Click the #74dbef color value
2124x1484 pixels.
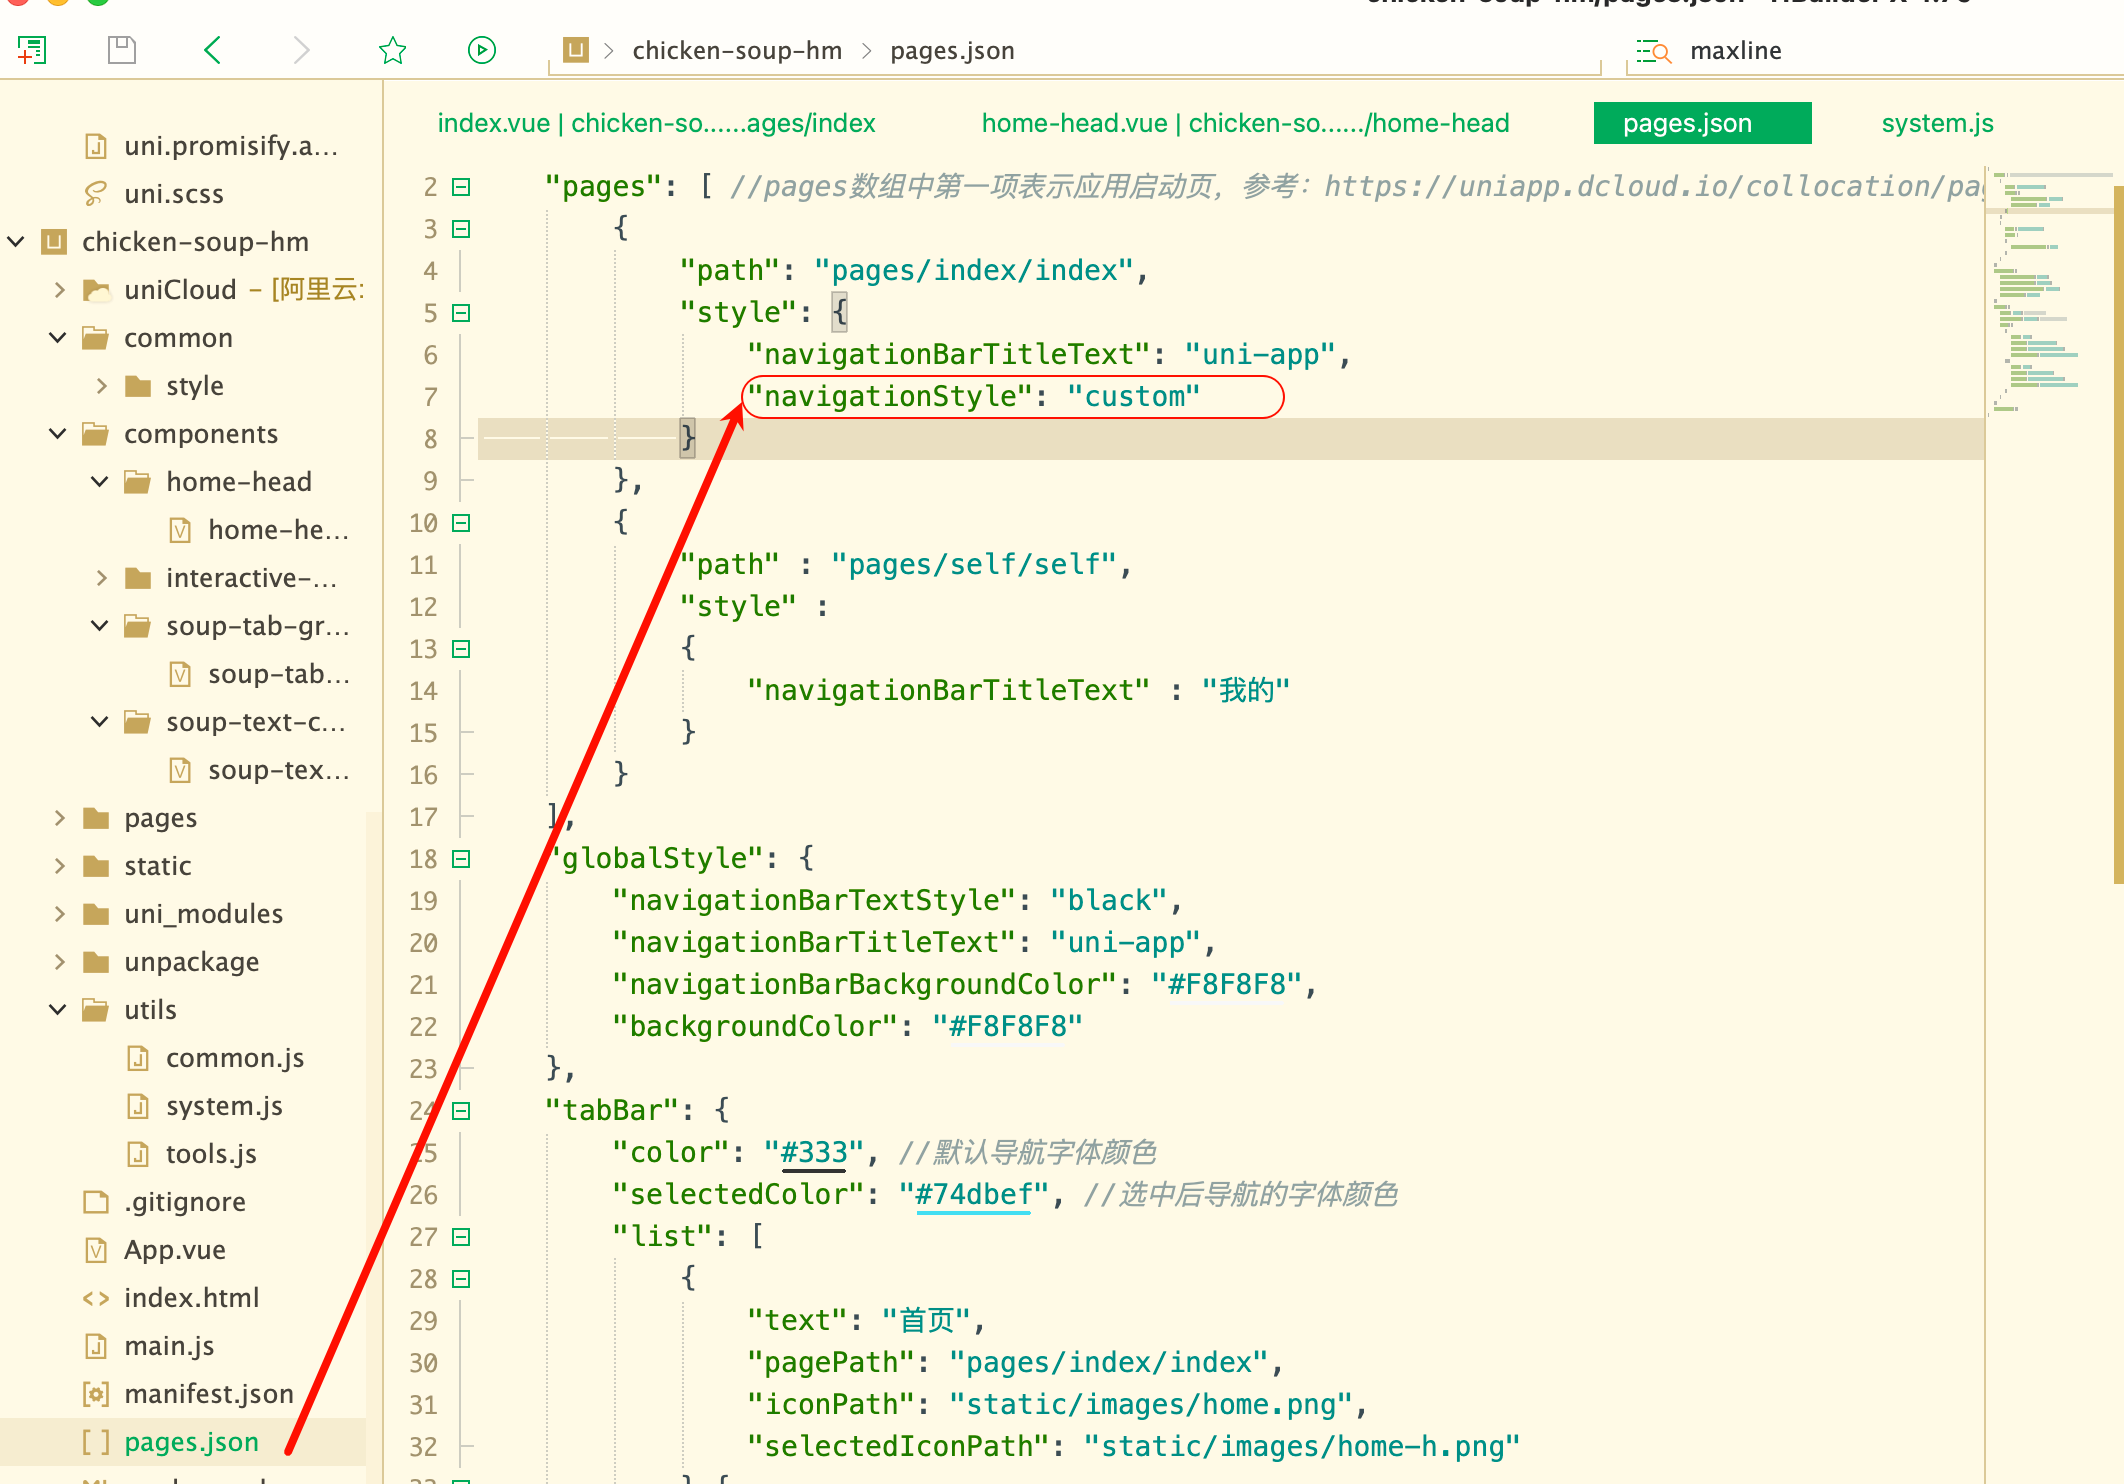click(973, 1195)
